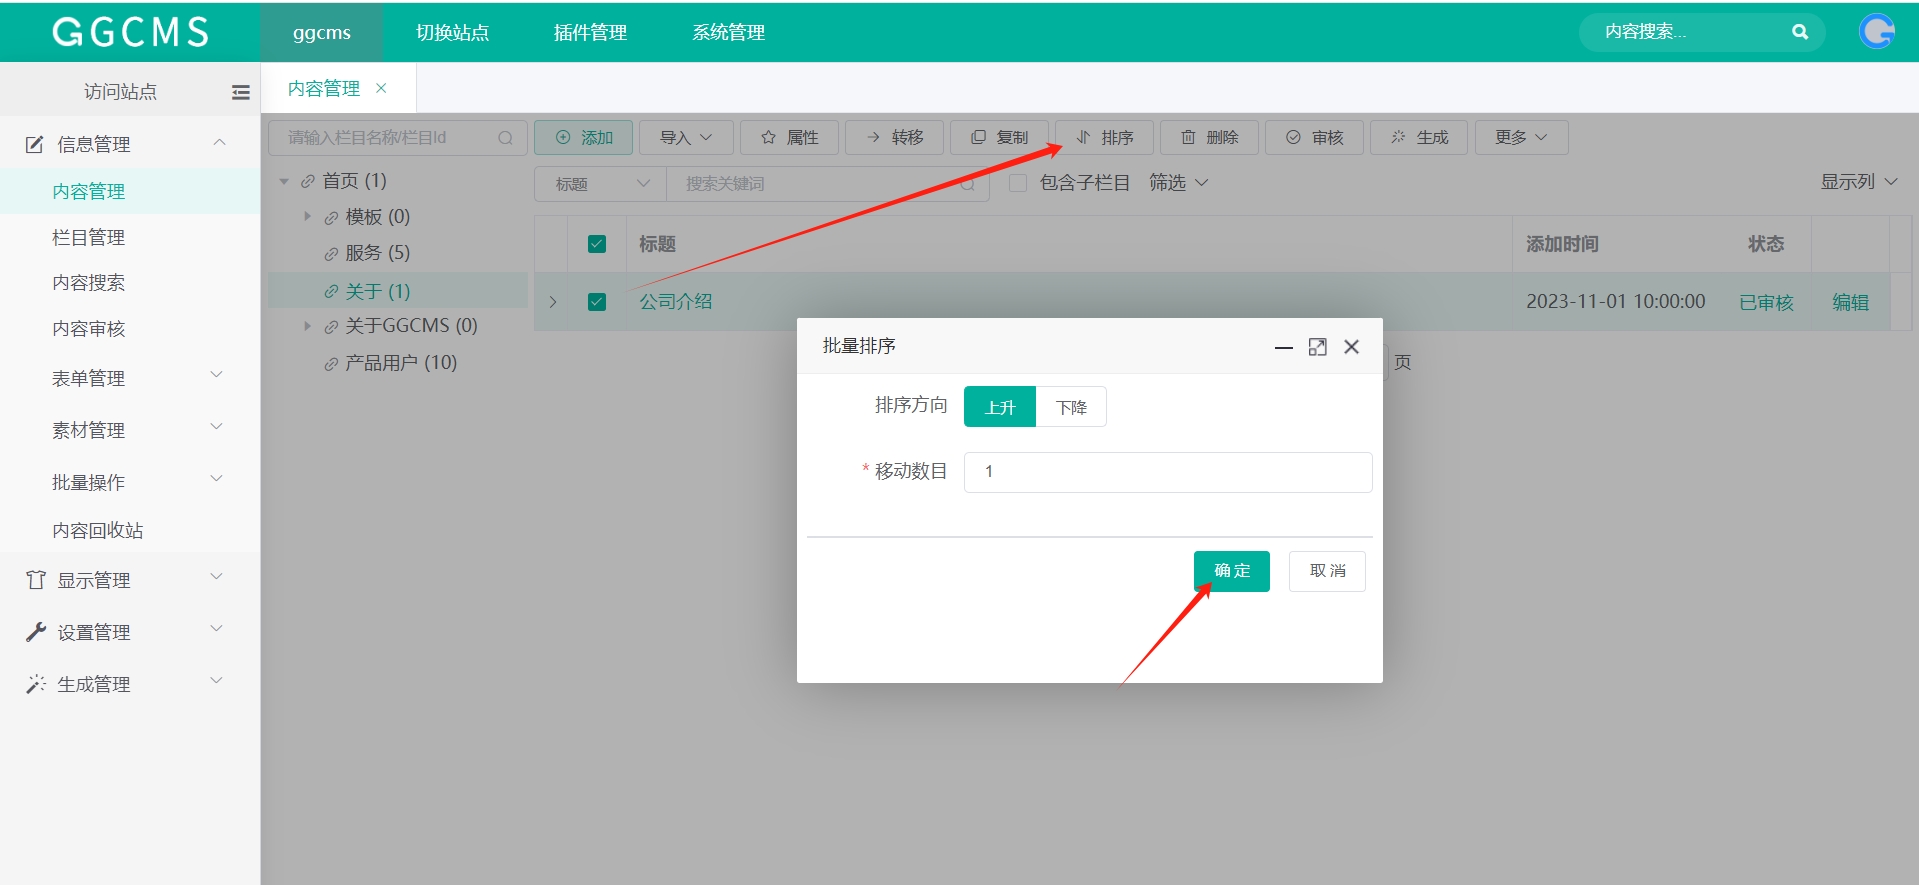The width and height of the screenshot is (1919, 885).
Task: Select 关于 (1) in column tree
Action: click(x=377, y=291)
